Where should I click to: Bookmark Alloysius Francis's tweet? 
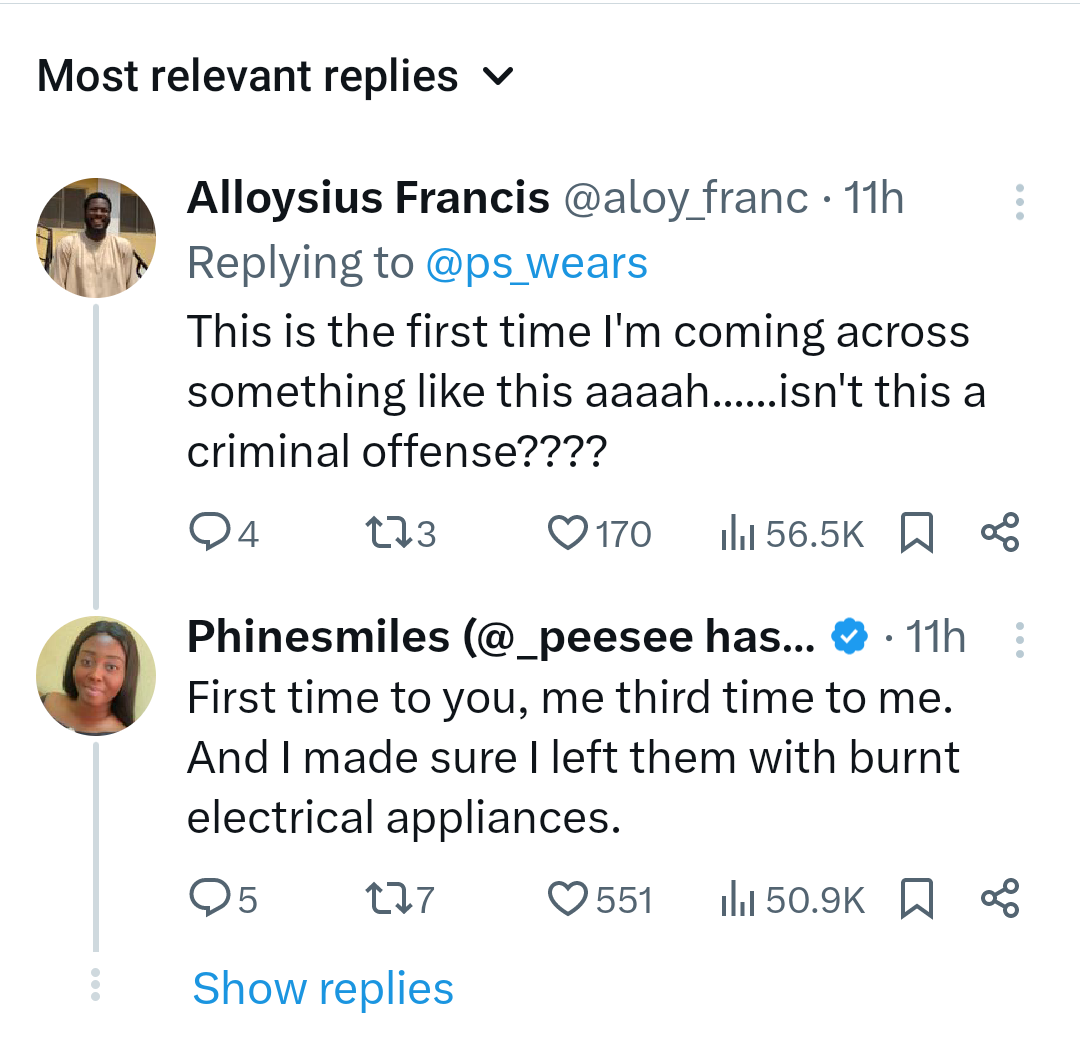917,534
